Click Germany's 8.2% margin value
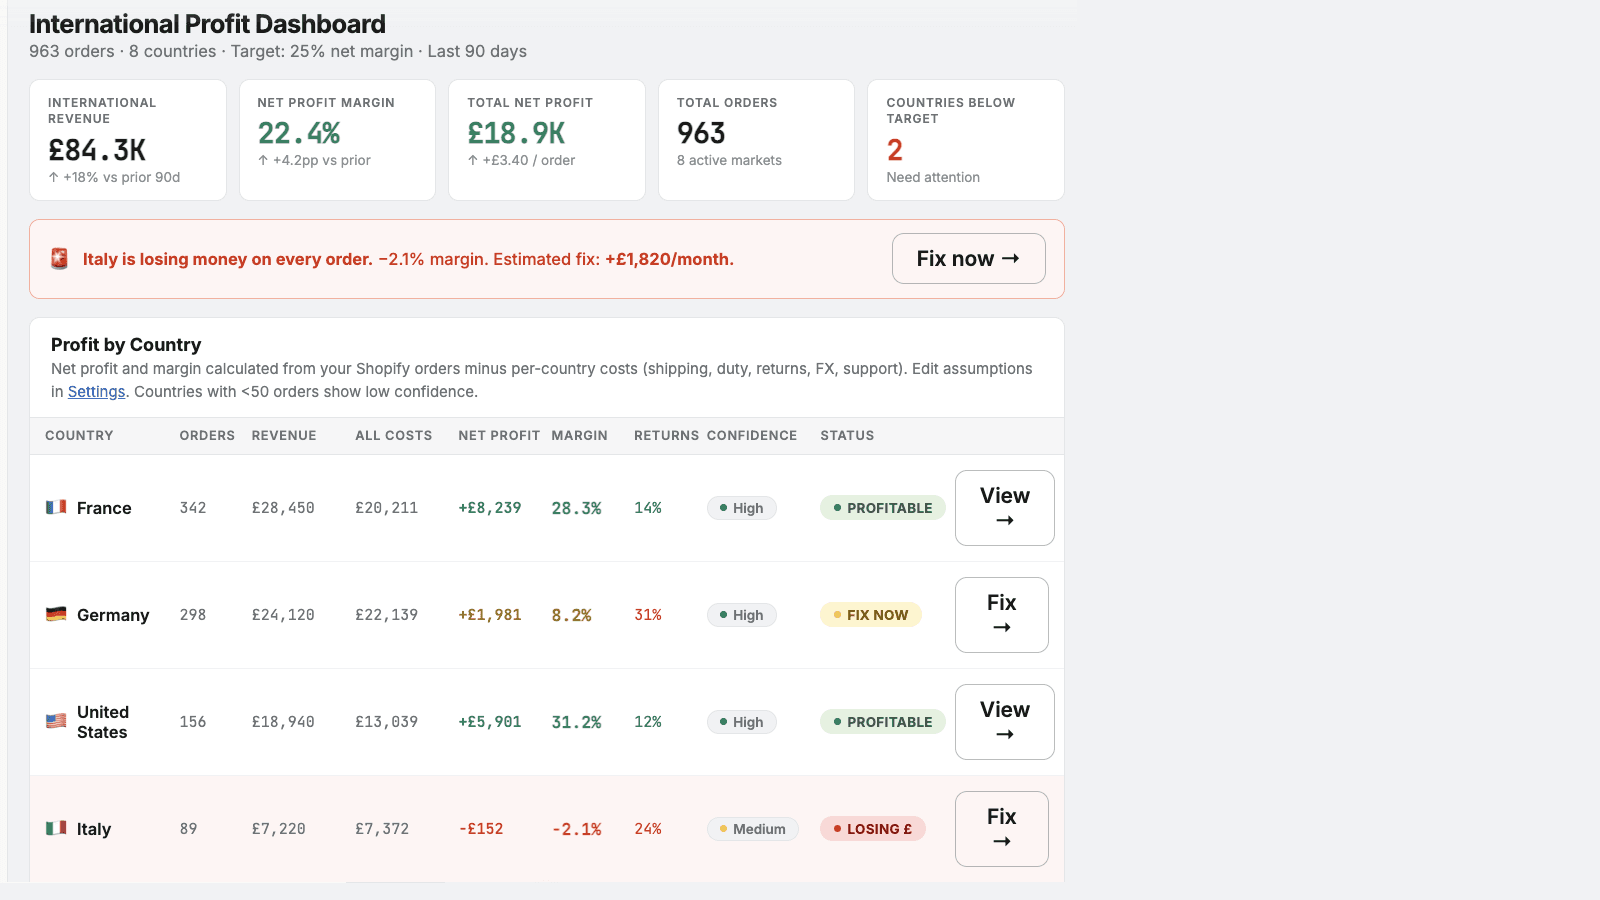The width and height of the screenshot is (1600, 900). tap(572, 615)
